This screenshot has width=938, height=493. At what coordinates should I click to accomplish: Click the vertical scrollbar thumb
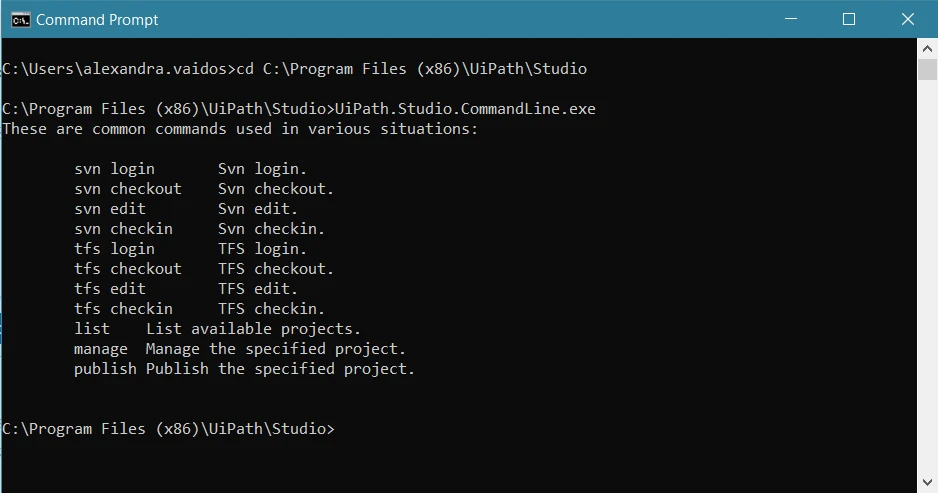(x=927, y=69)
